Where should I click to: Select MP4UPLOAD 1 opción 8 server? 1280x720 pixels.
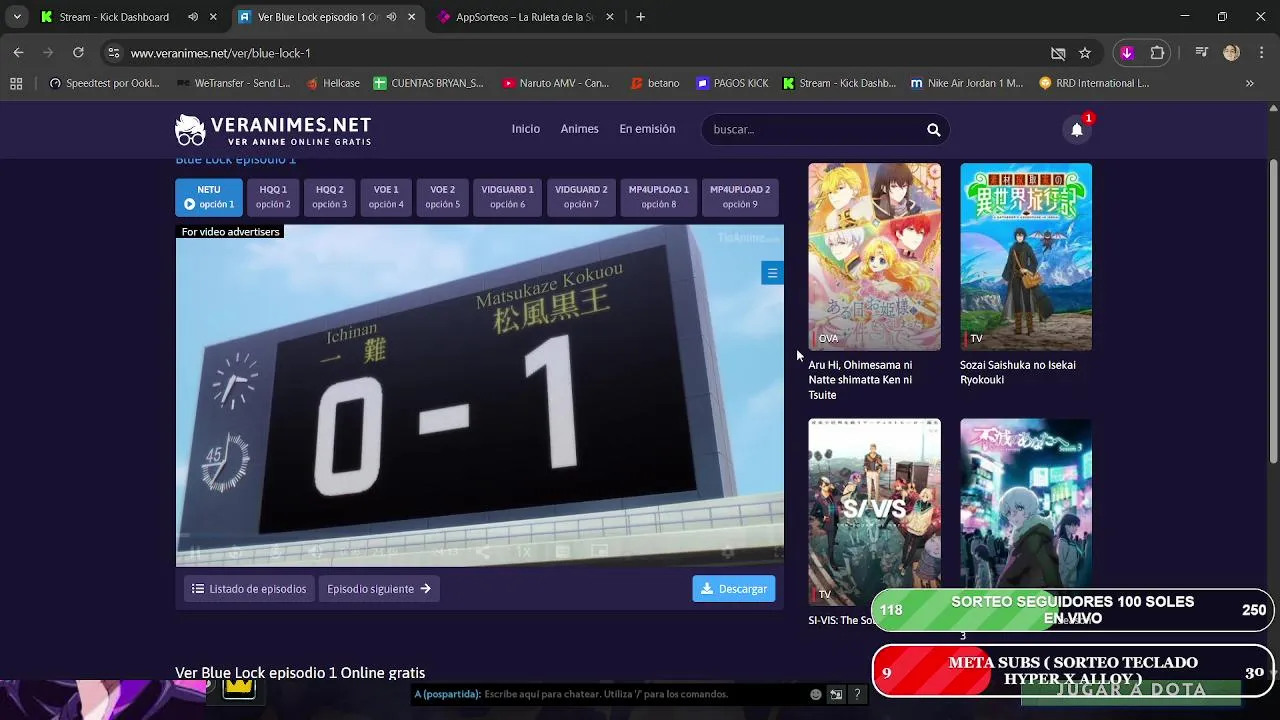pos(659,197)
